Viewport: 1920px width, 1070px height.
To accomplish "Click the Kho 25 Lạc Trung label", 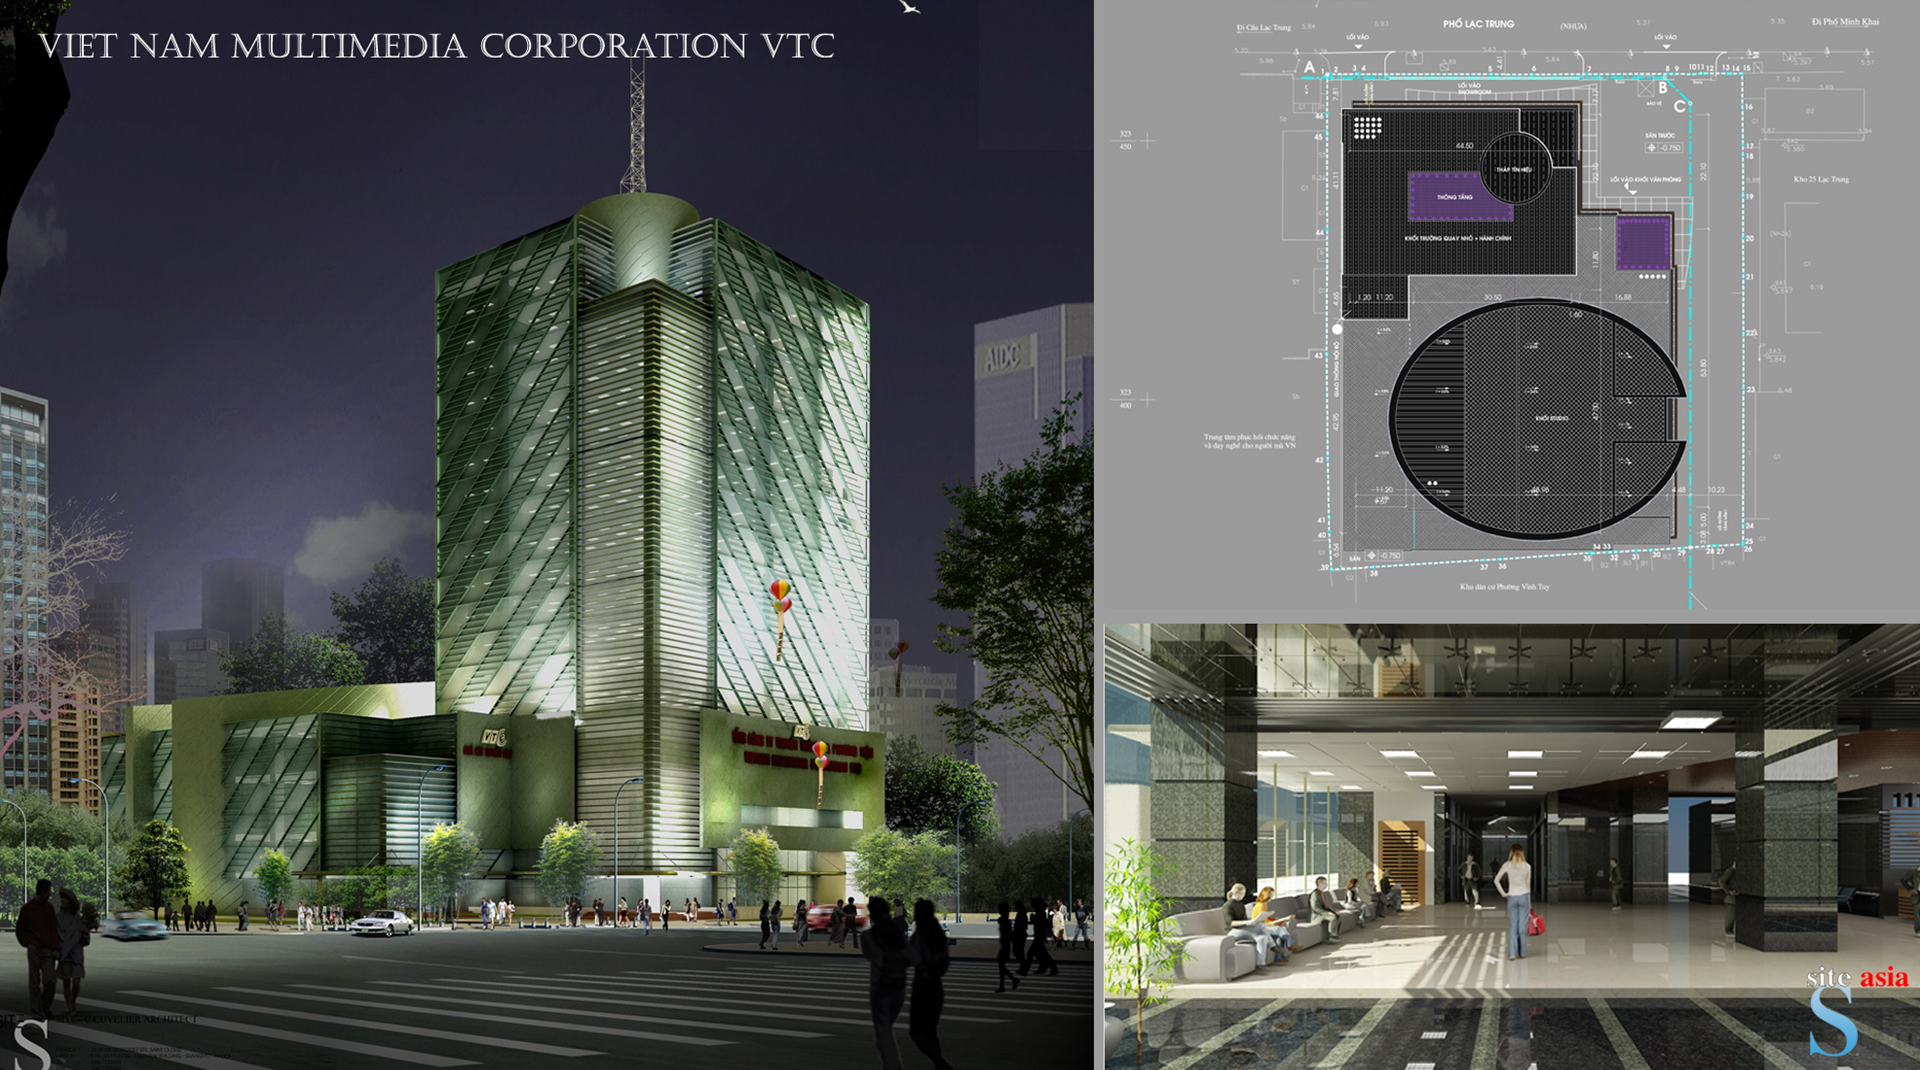I will pyautogui.click(x=1821, y=180).
